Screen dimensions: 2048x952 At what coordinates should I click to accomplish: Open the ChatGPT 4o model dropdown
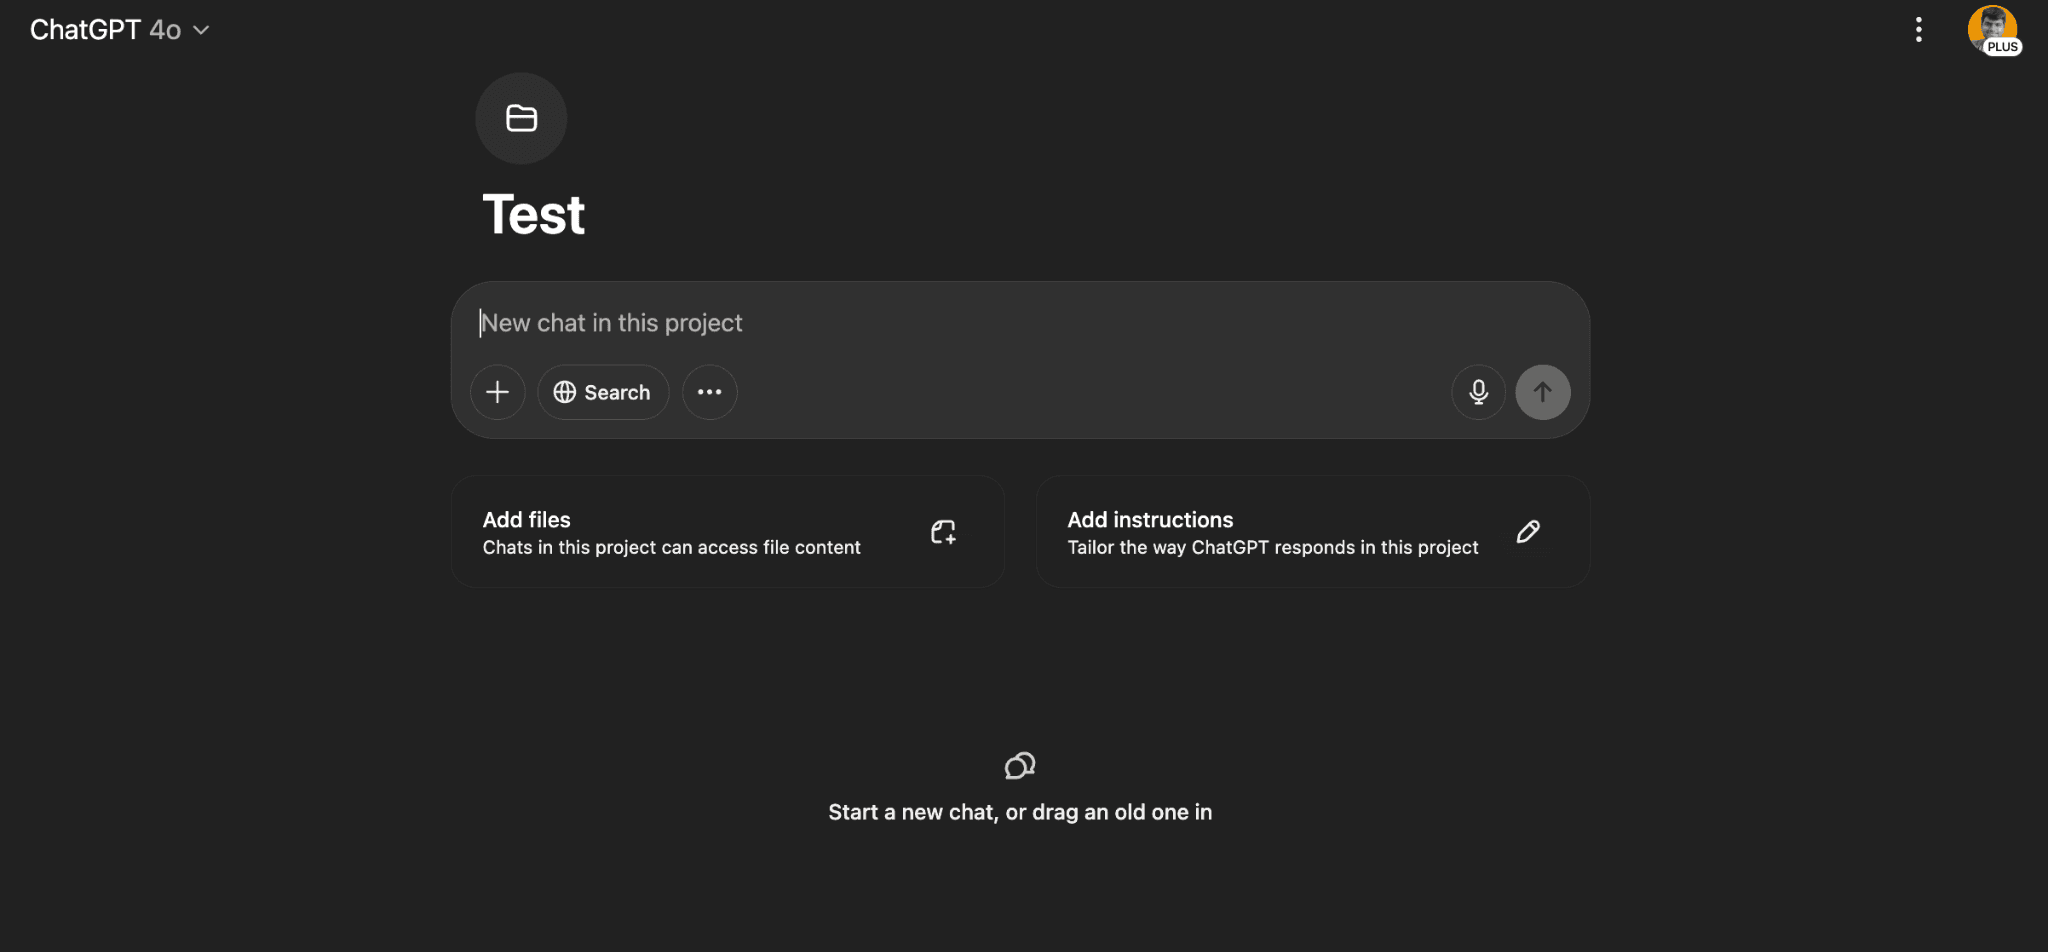click(x=120, y=29)
